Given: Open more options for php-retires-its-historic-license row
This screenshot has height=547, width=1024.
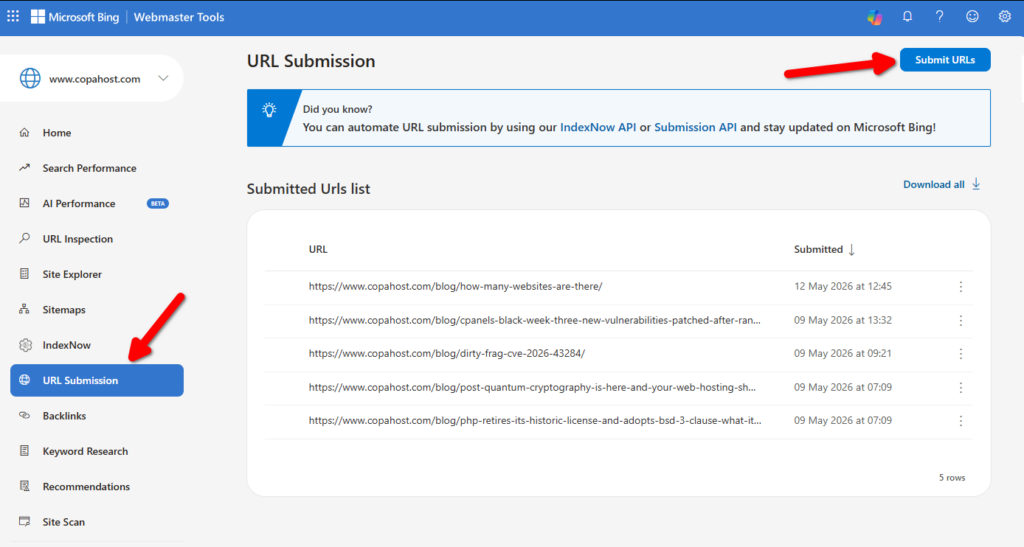Looking at the screenshot, I should click(x=961, y=421).
